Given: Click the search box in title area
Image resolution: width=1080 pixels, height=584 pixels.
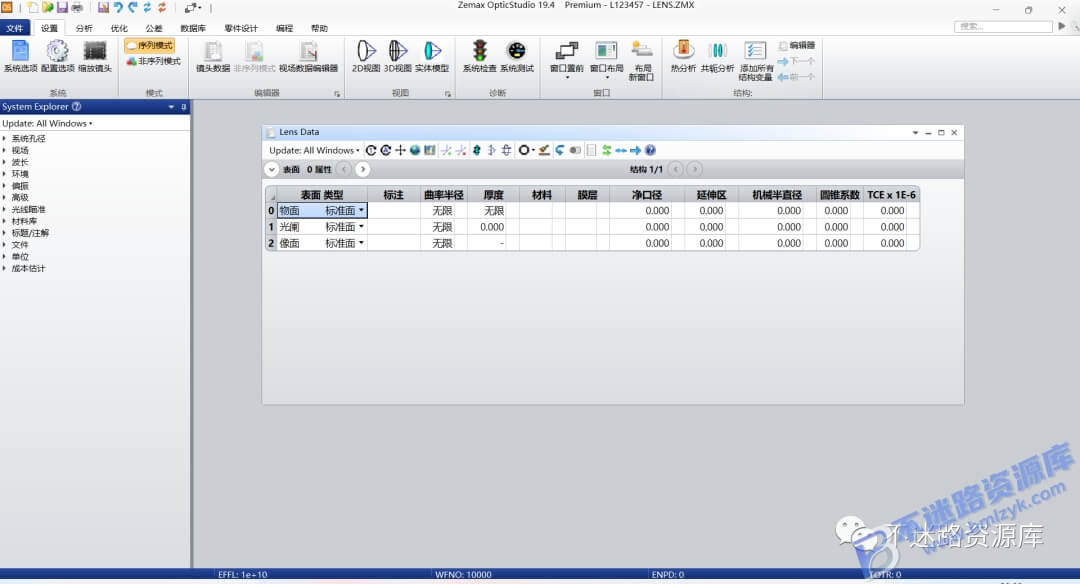Looking at the screenshot, I should [1004, 26].
